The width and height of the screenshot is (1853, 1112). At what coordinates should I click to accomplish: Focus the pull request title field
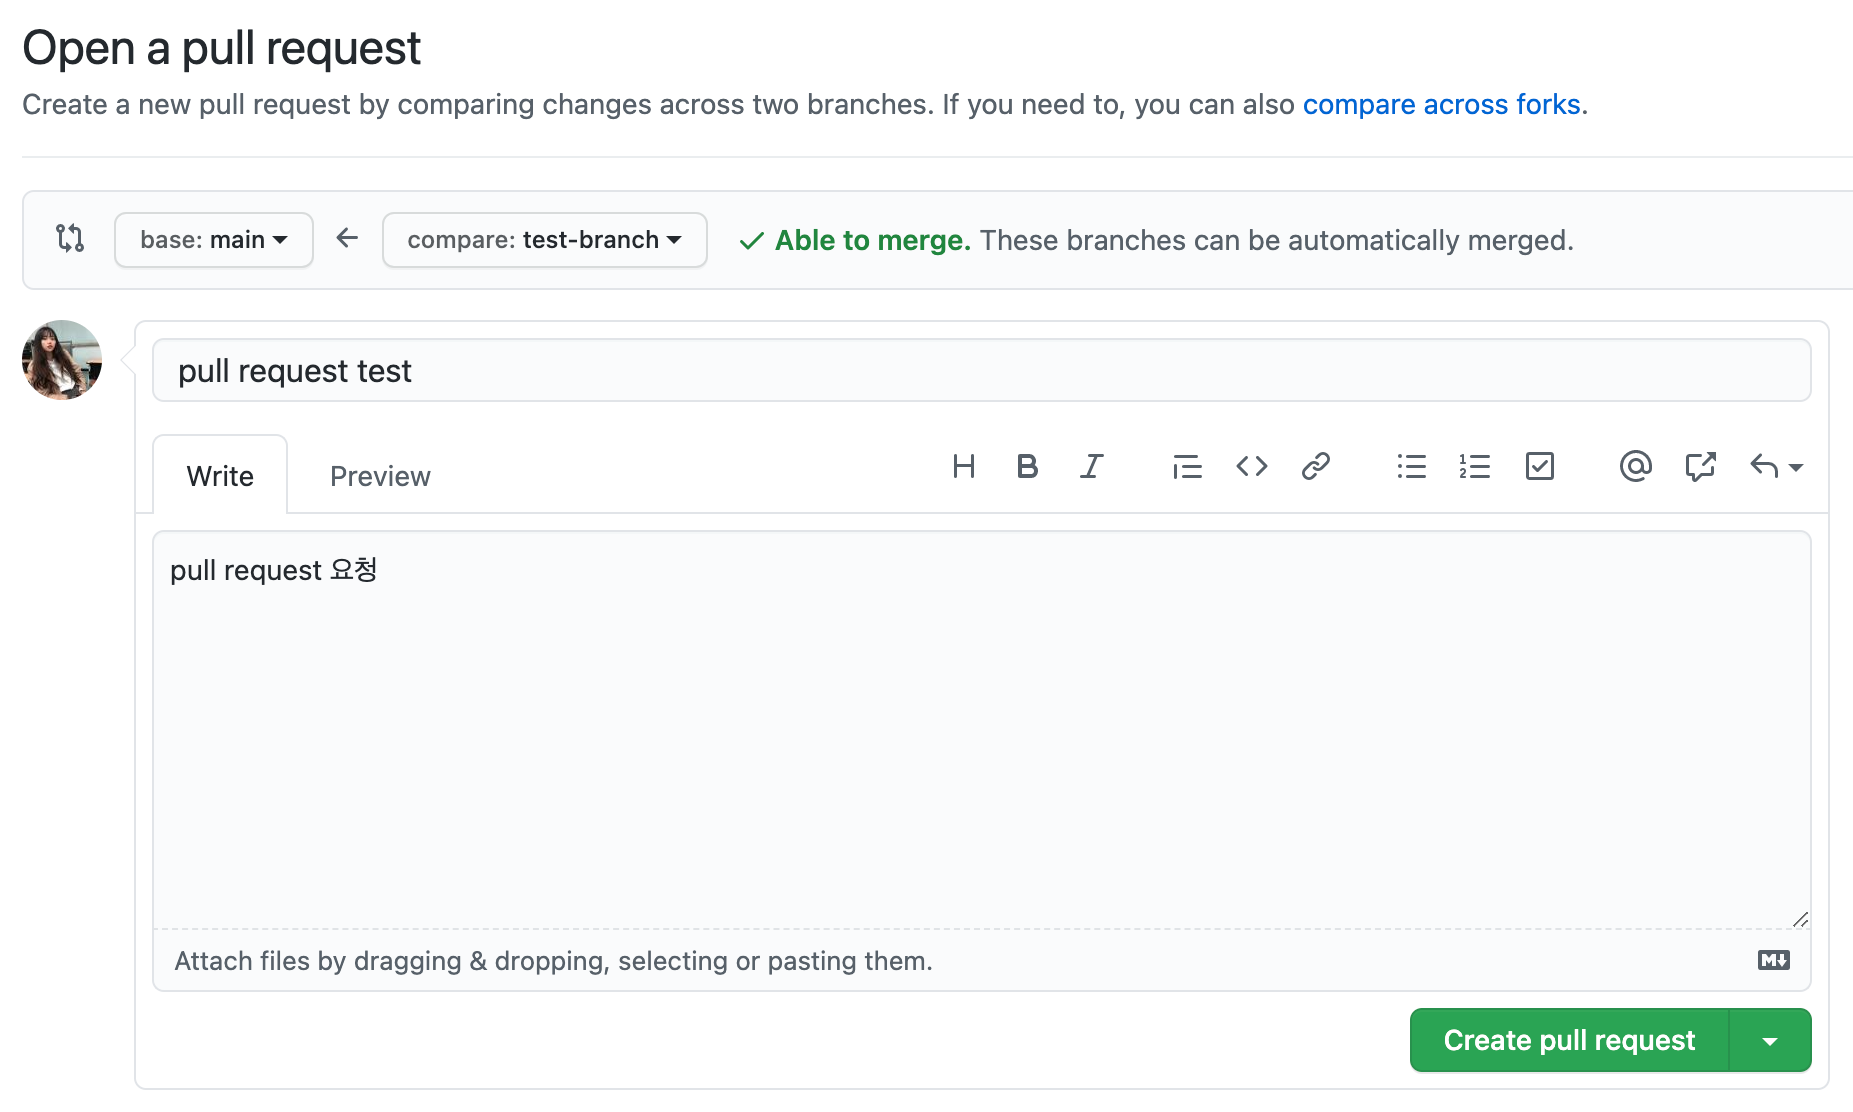click(x=981, y=370)
